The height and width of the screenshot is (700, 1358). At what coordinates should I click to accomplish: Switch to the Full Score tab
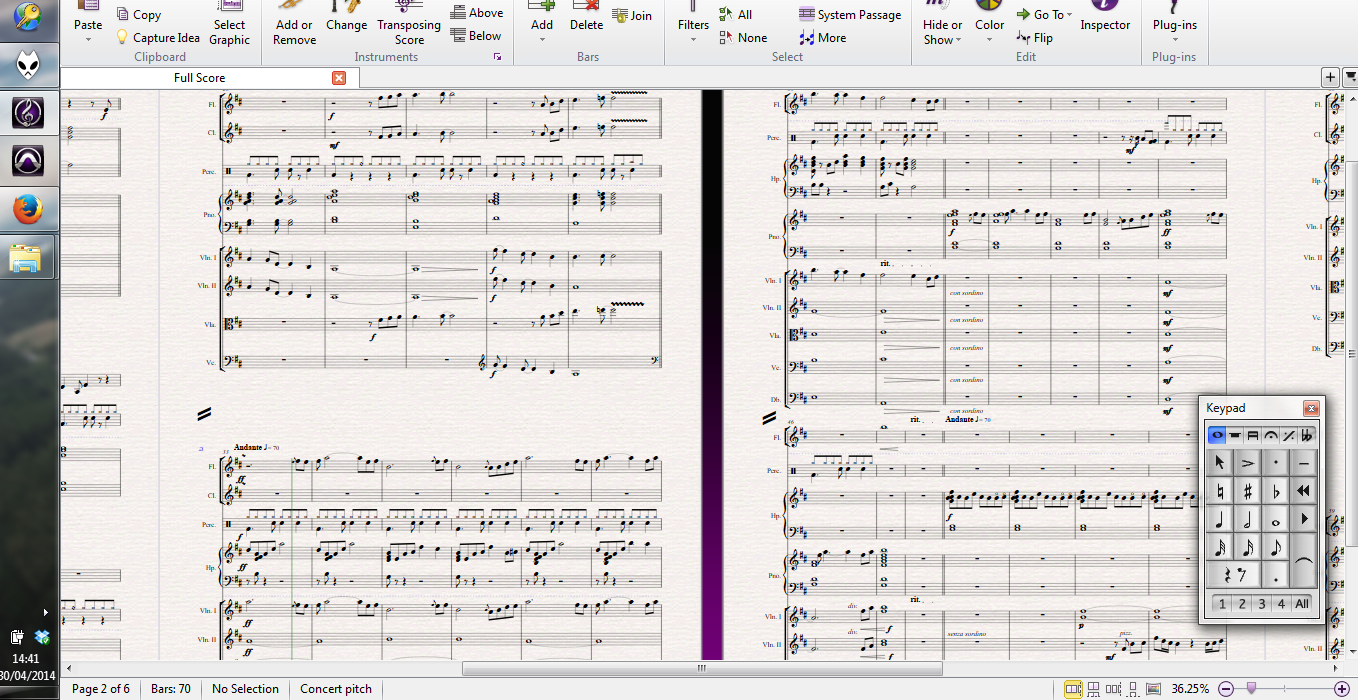(x=199, y=78)
